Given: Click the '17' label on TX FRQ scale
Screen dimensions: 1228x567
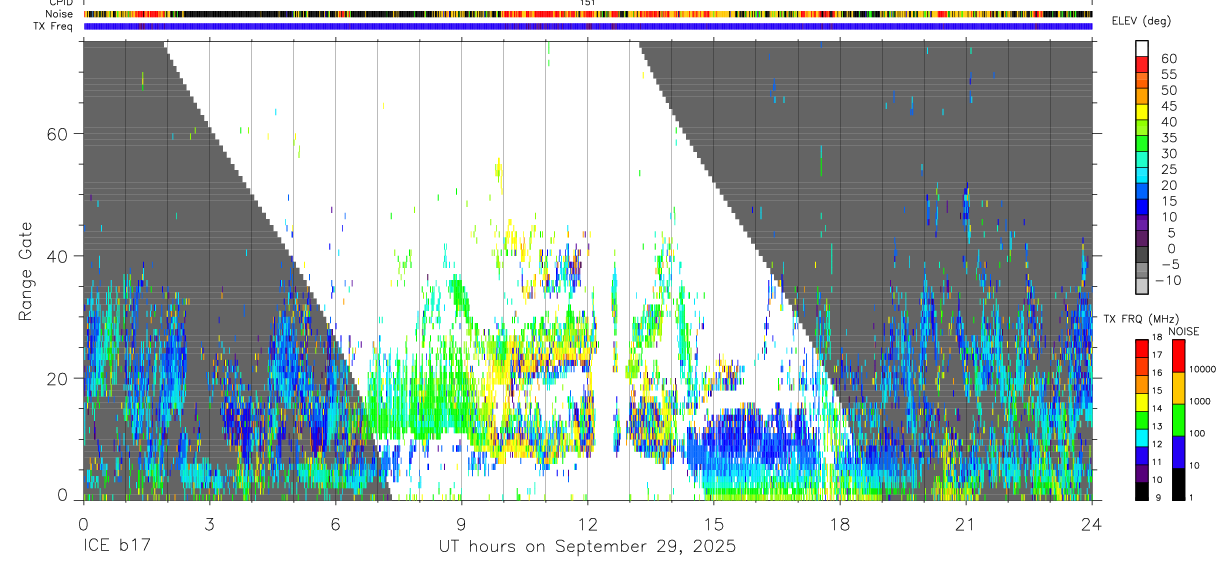Looking at the screenshot, I should click(x=1157, y=355).
